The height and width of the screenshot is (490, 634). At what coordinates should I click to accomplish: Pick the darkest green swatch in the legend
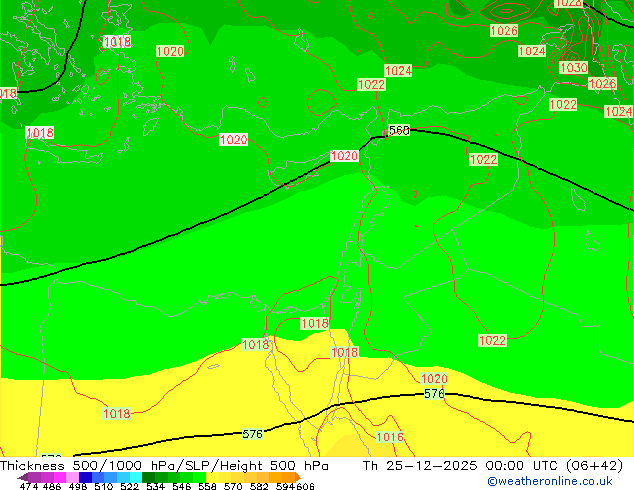pos(148,477)
